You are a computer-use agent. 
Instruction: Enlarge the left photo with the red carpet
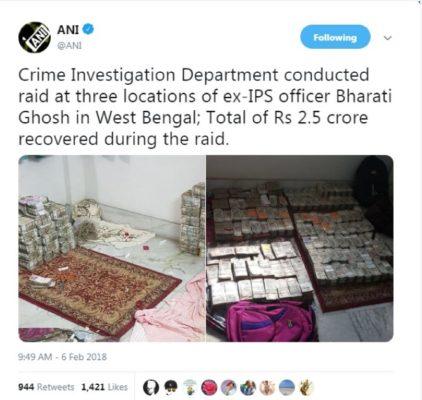(112, 249)
